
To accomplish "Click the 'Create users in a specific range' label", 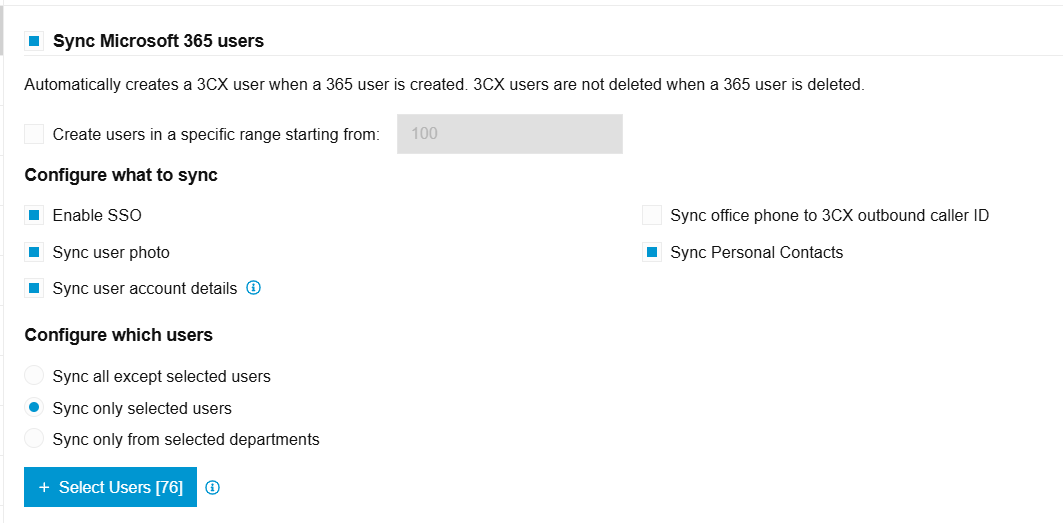I will (x=216, y=134).
